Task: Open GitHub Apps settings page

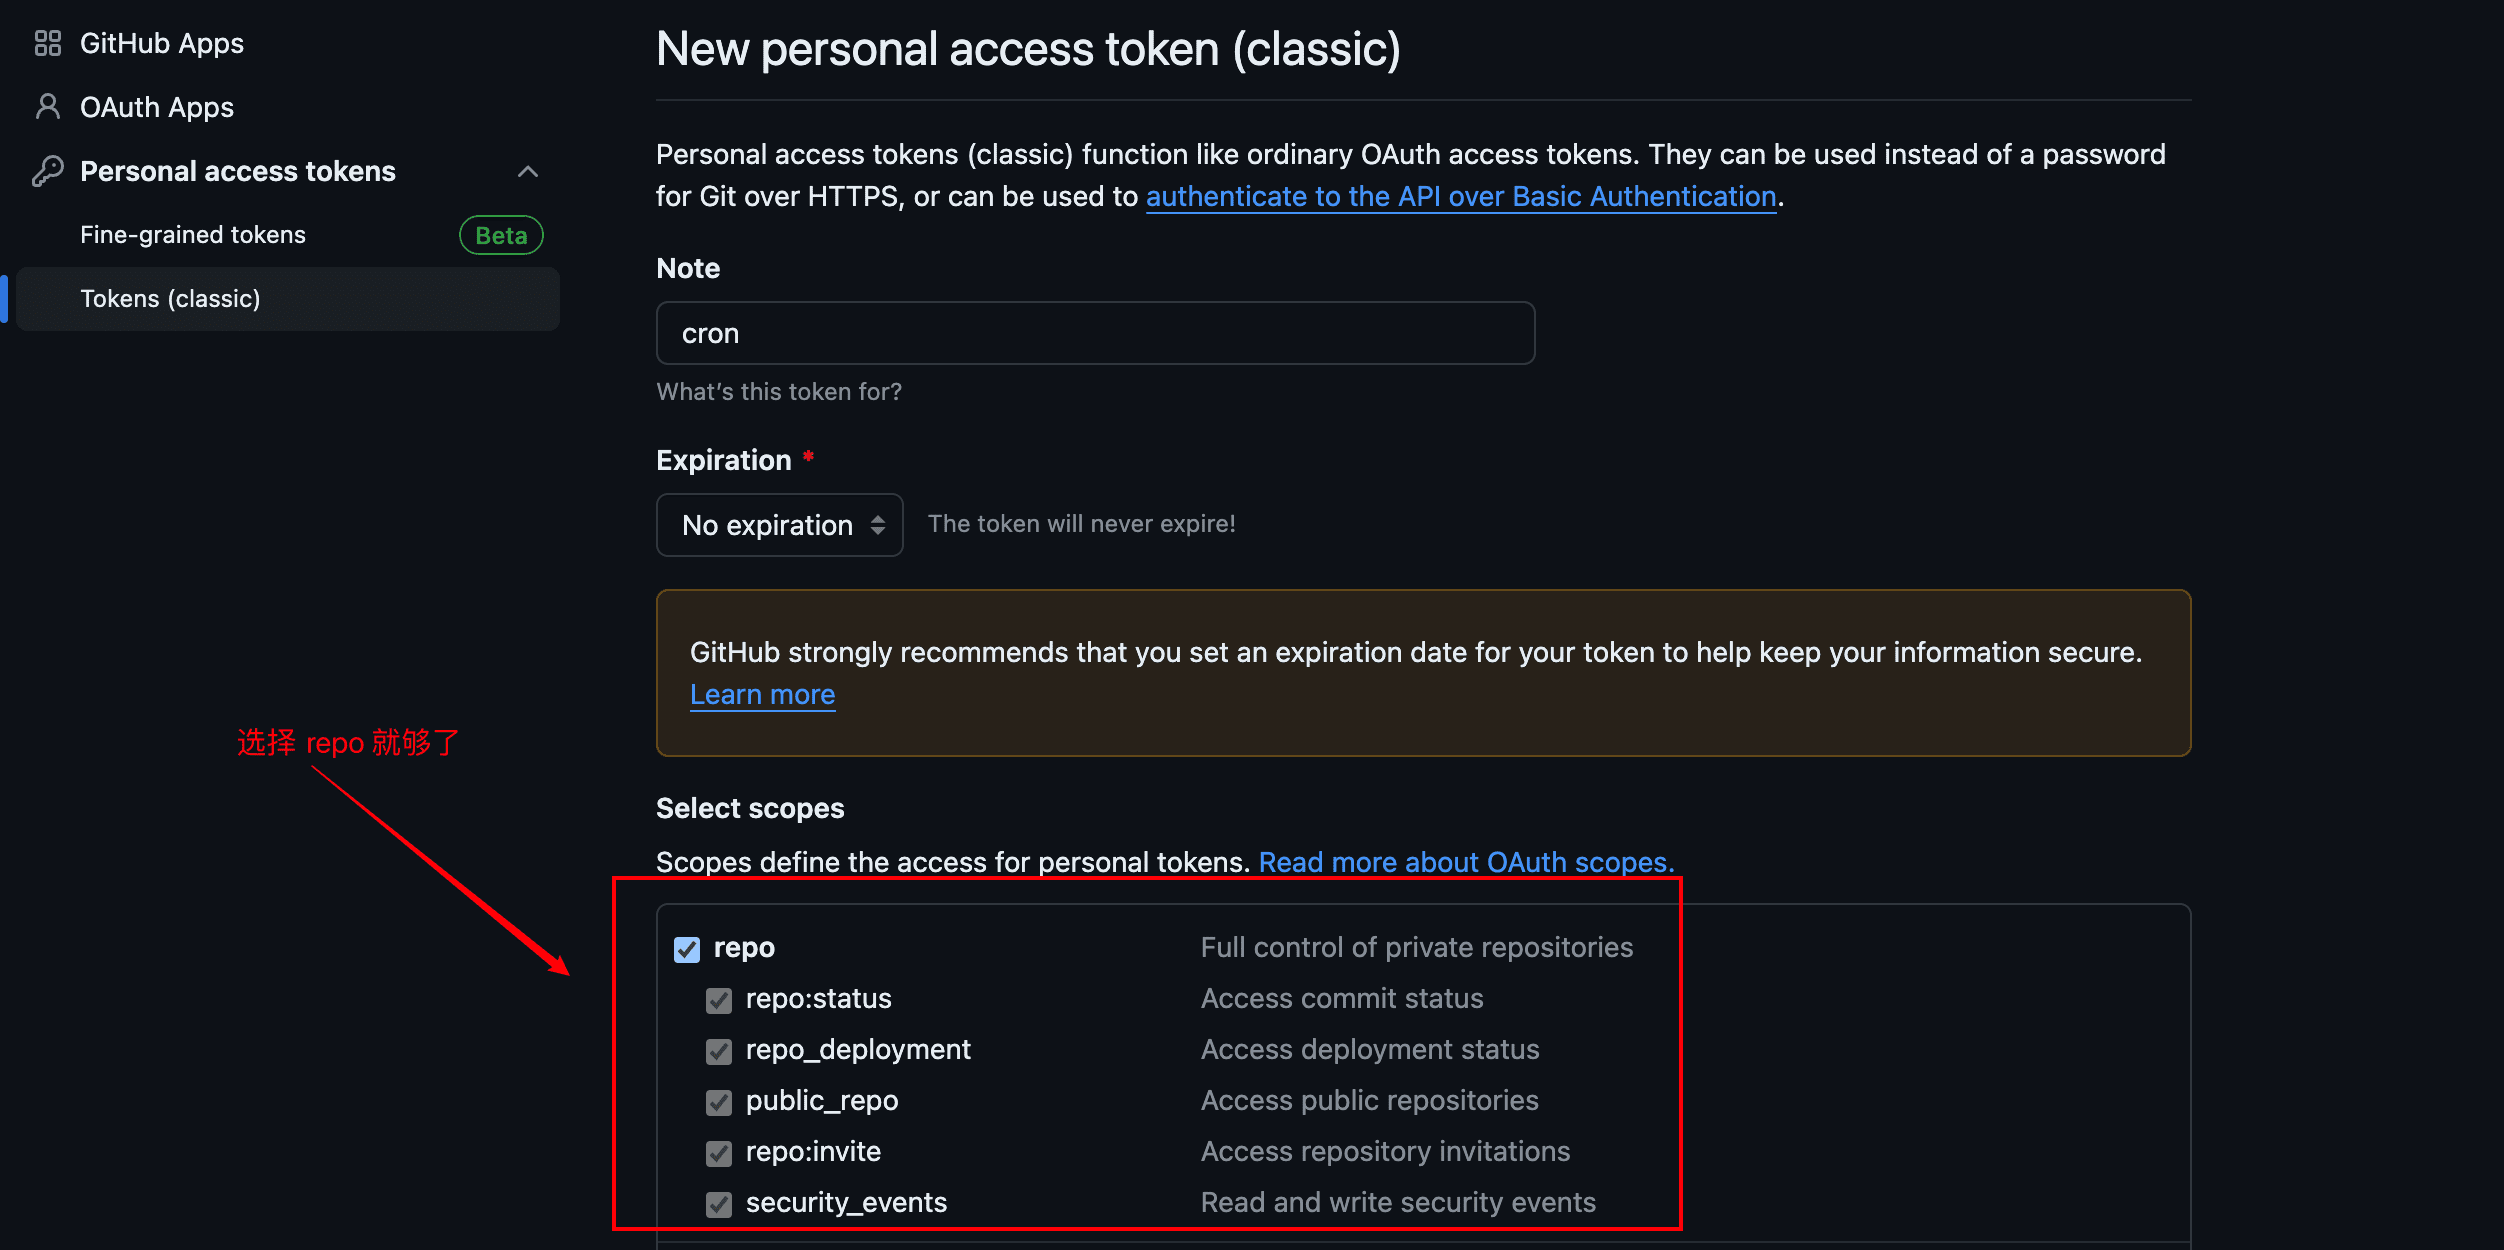Action: pyautogui.click(x=162, y=43)
